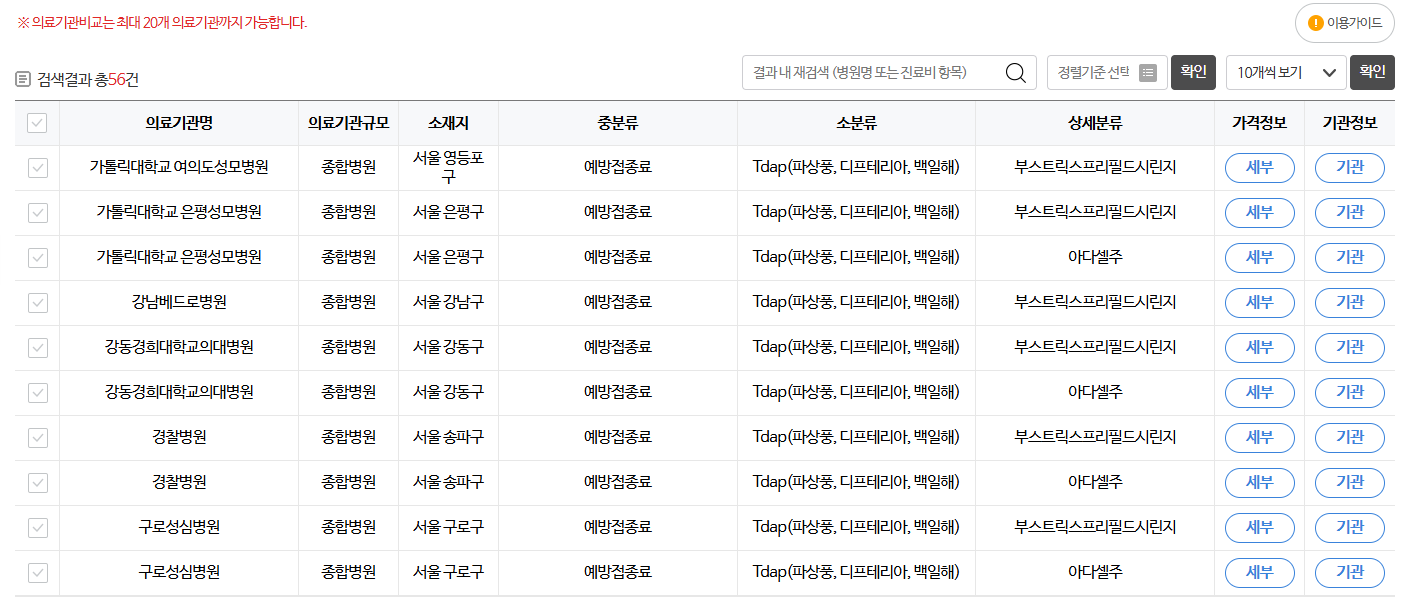This screenshot has width=1410, height=607.
Task: Toggle the select-all checkbox in table header
Action: pos(37,123)
